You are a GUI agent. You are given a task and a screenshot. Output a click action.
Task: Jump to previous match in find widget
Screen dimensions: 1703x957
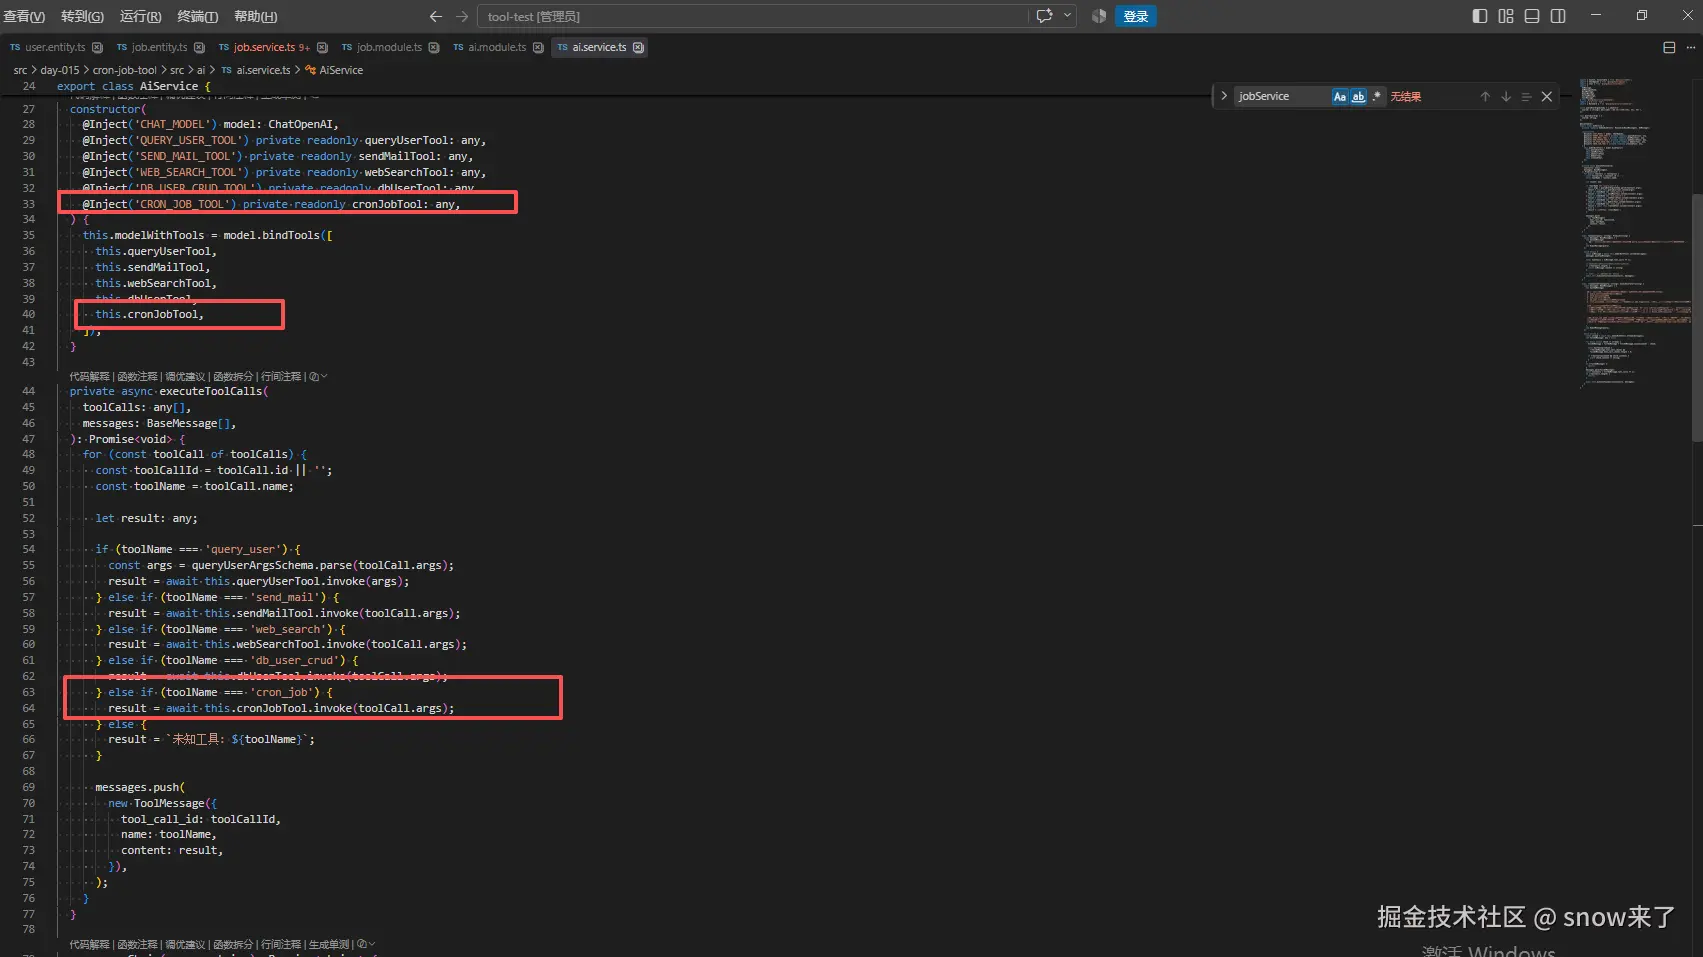coord(1485,97)
